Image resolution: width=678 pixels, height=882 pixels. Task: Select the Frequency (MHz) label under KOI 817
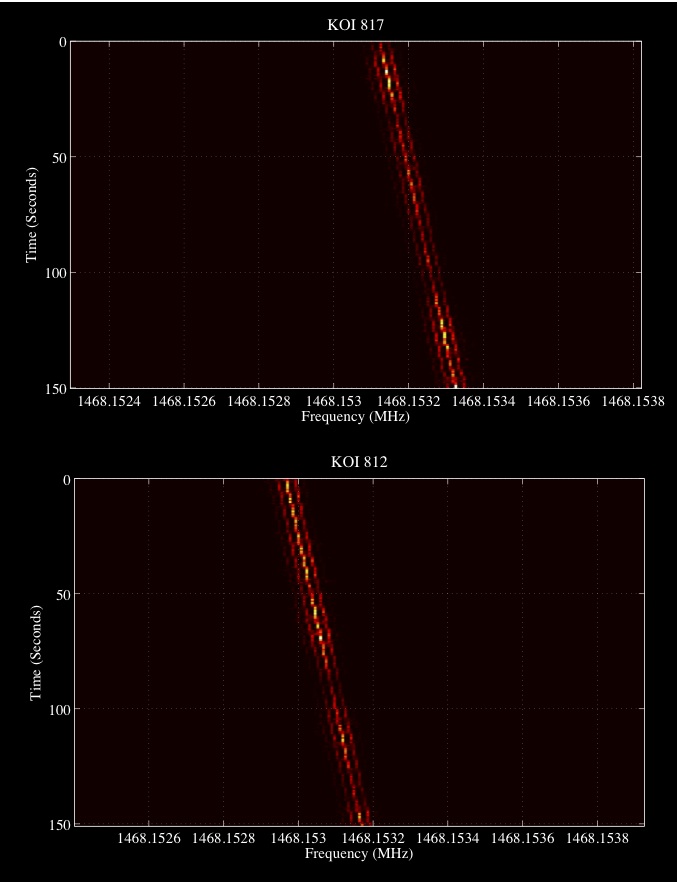tap(355, 416)
